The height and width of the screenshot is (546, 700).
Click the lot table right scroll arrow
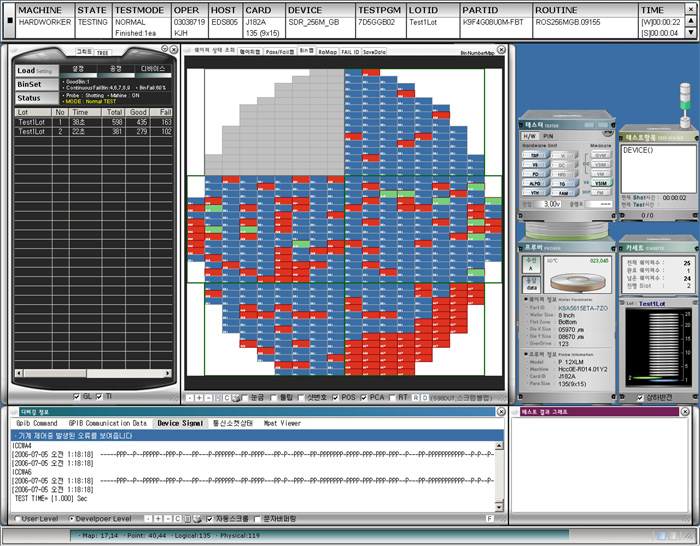click(168, 373)
